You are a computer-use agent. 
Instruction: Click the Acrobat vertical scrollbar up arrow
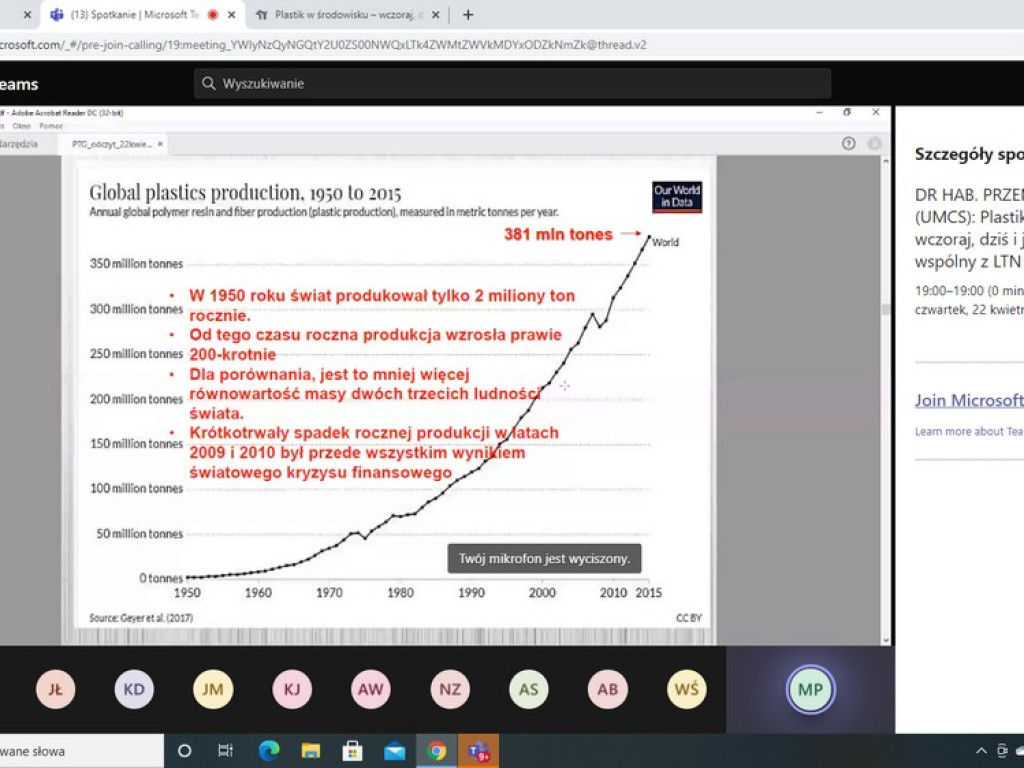point(886,161)
